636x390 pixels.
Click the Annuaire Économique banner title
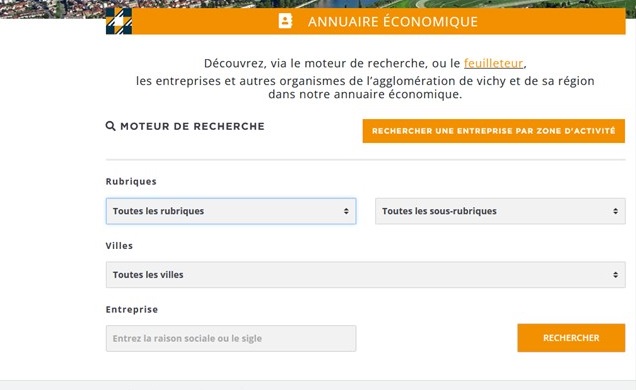point(393,21)
